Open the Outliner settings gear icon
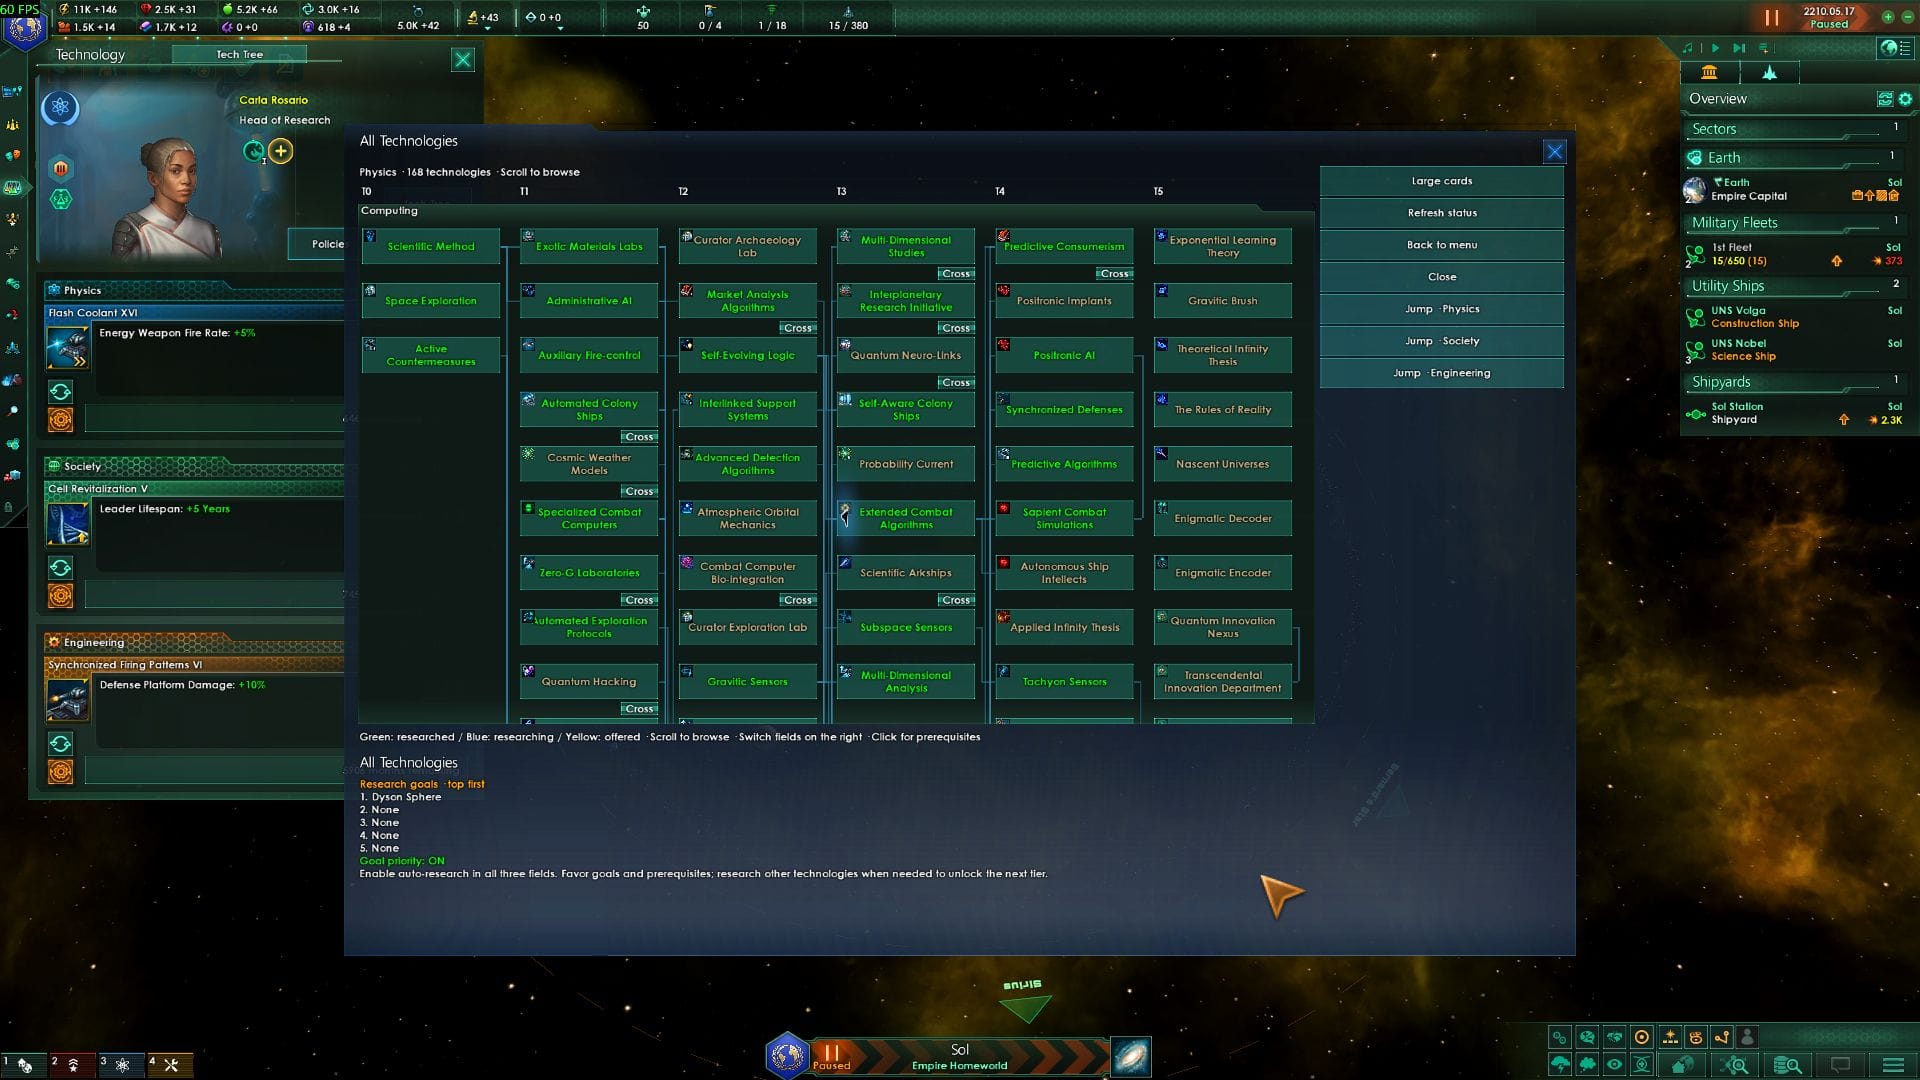This screenshot has width=1920, height=1080. click(x=1905, y=99)
